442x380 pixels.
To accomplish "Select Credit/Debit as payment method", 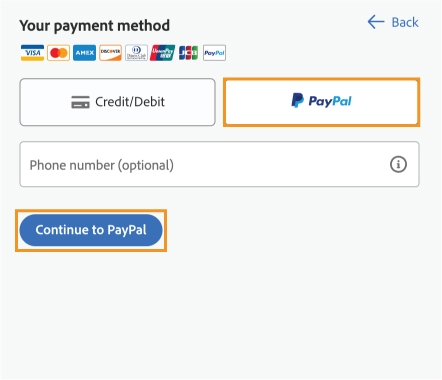I will (117, 102).
